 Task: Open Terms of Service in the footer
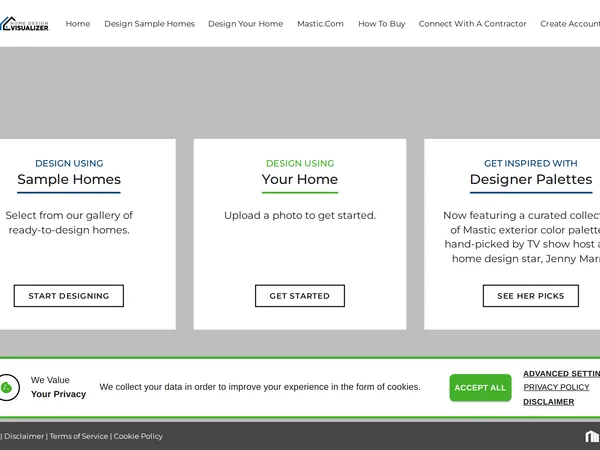click(x=79, y=436)
